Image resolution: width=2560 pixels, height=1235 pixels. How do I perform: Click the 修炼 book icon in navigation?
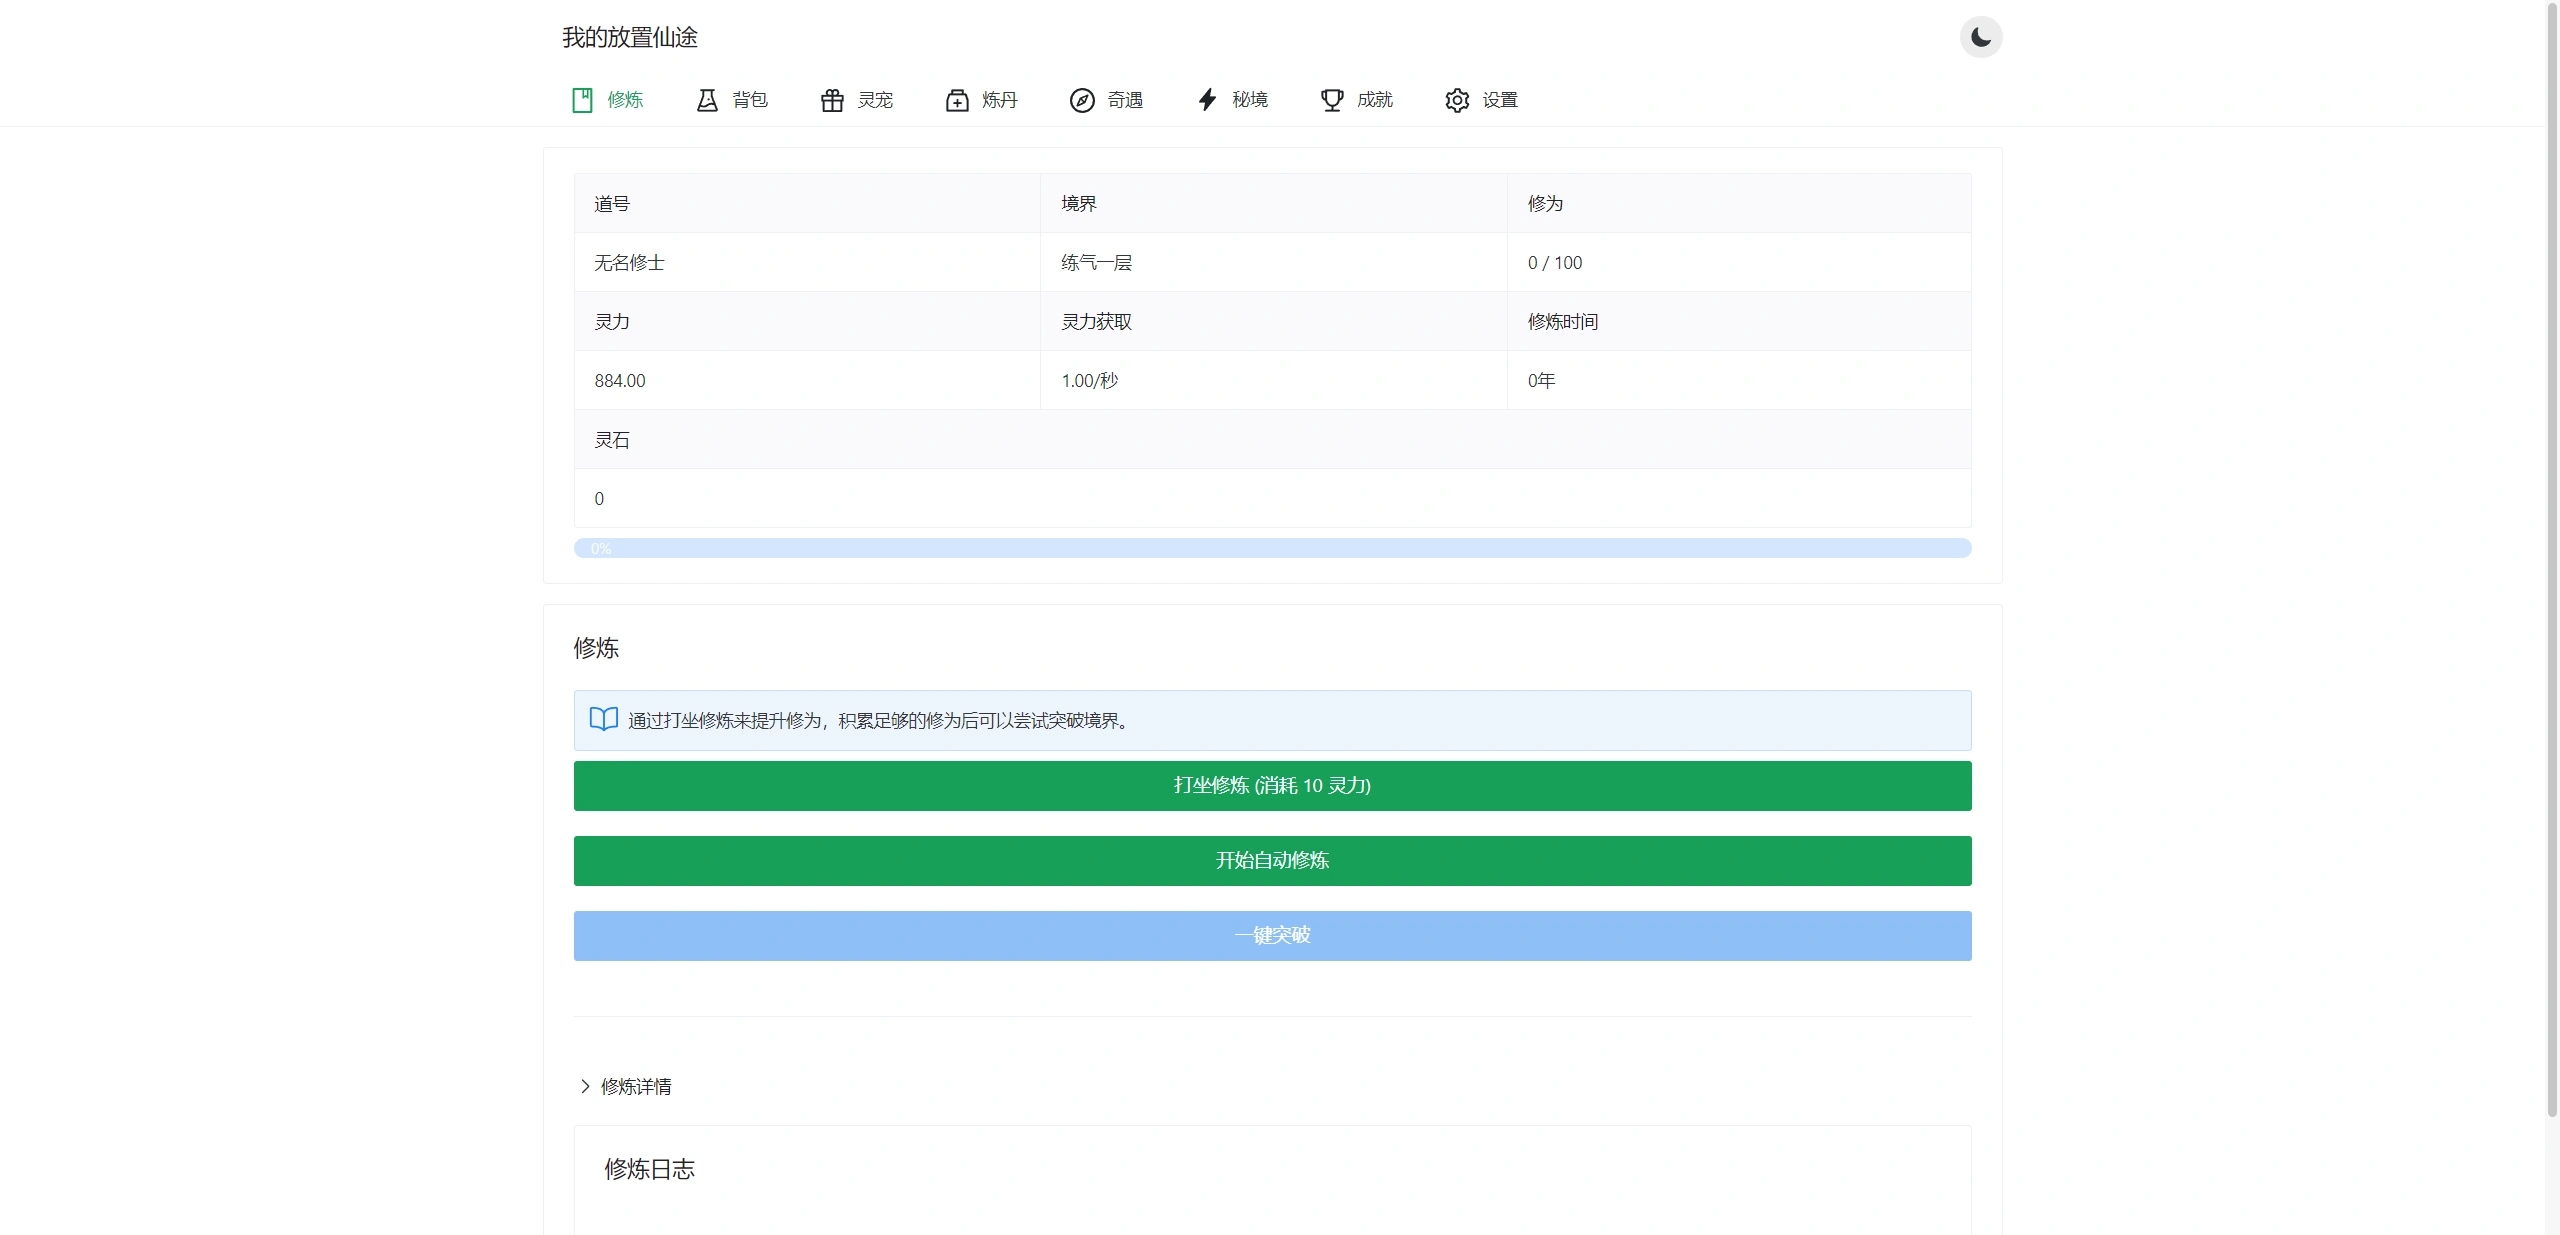pyautogui.click(x=582, y=100)
